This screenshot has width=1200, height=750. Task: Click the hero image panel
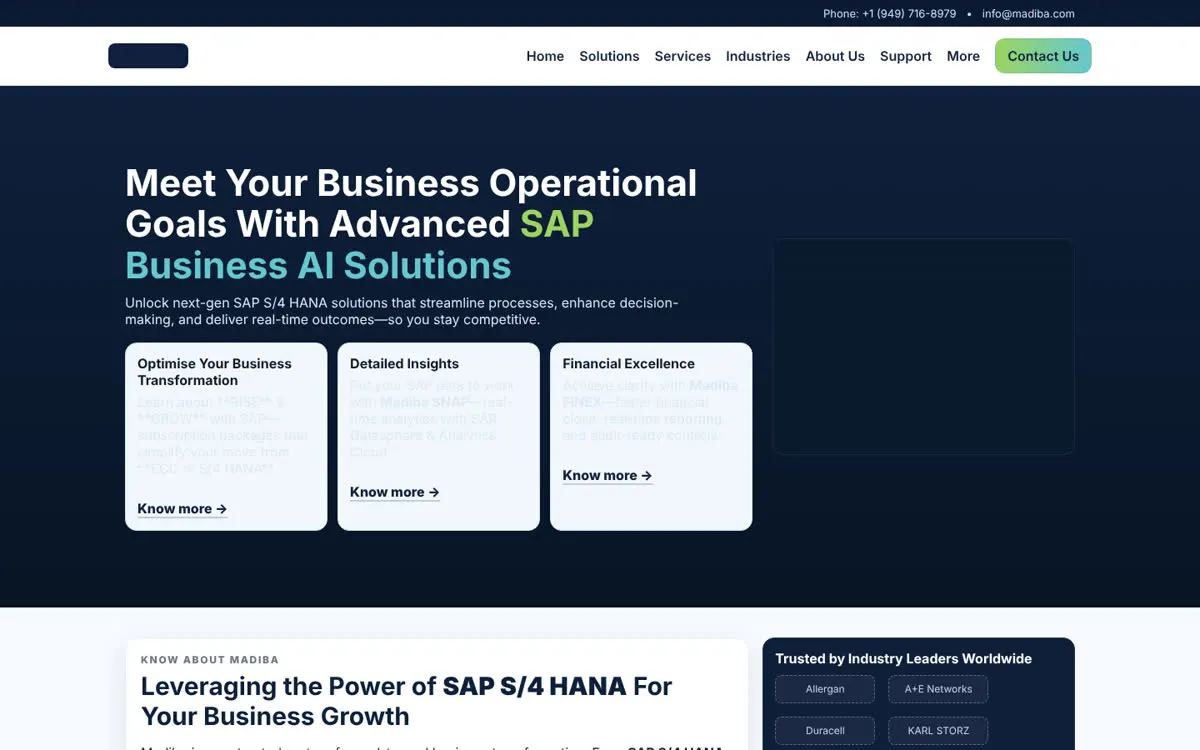pos(924,347)
